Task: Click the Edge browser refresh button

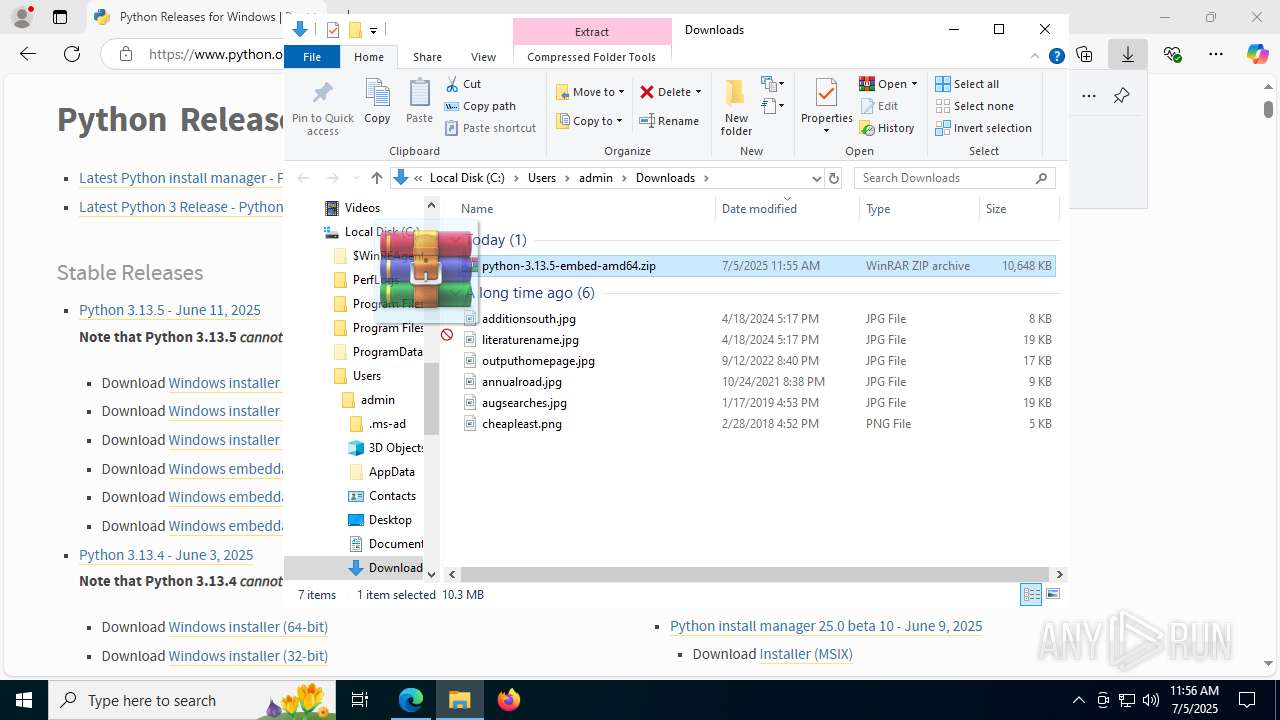Action: 72,54
